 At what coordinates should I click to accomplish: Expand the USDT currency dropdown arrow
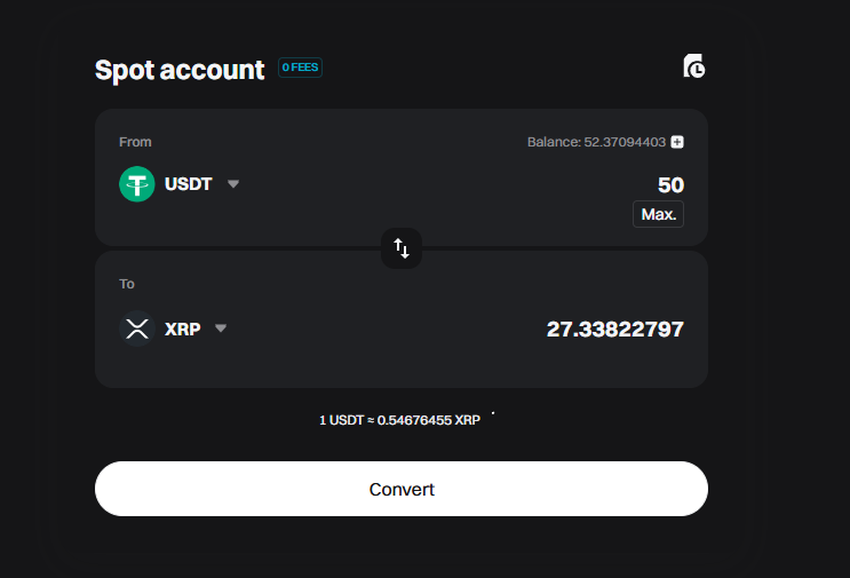[x=233, y=184]
